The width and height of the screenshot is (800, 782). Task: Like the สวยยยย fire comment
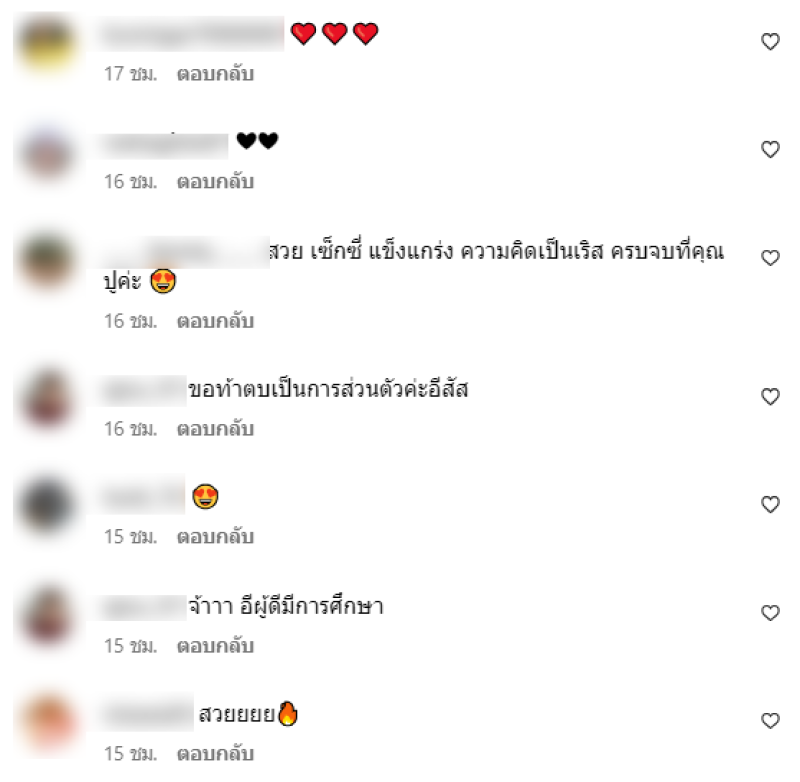(x=770, y=720)
